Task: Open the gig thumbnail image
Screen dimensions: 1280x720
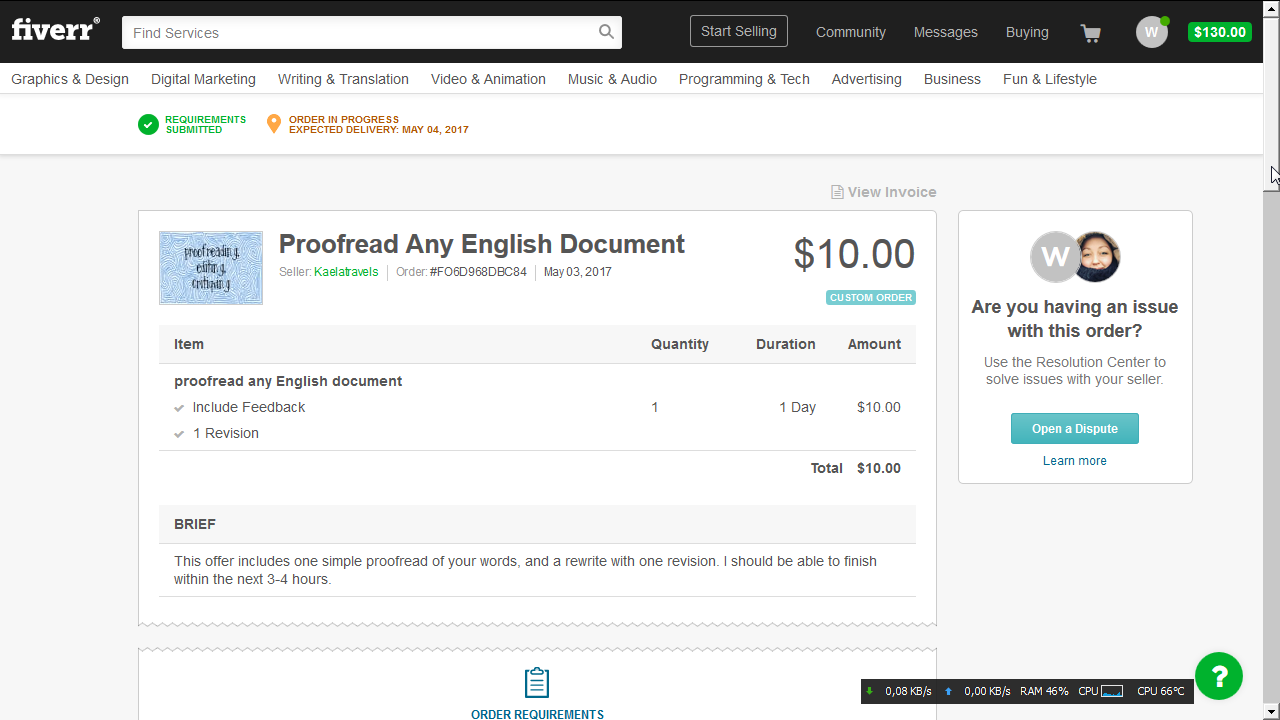Action: coord(211,268)
